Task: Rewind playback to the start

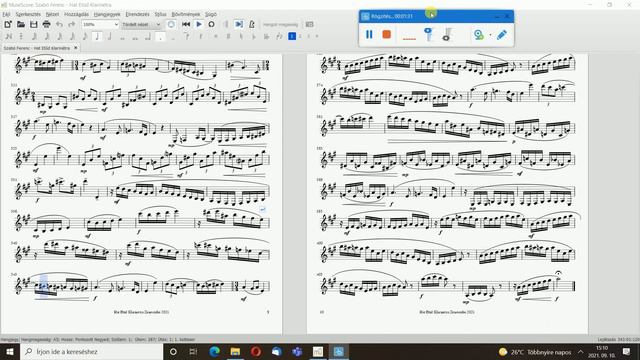Action: pos(186,24)
